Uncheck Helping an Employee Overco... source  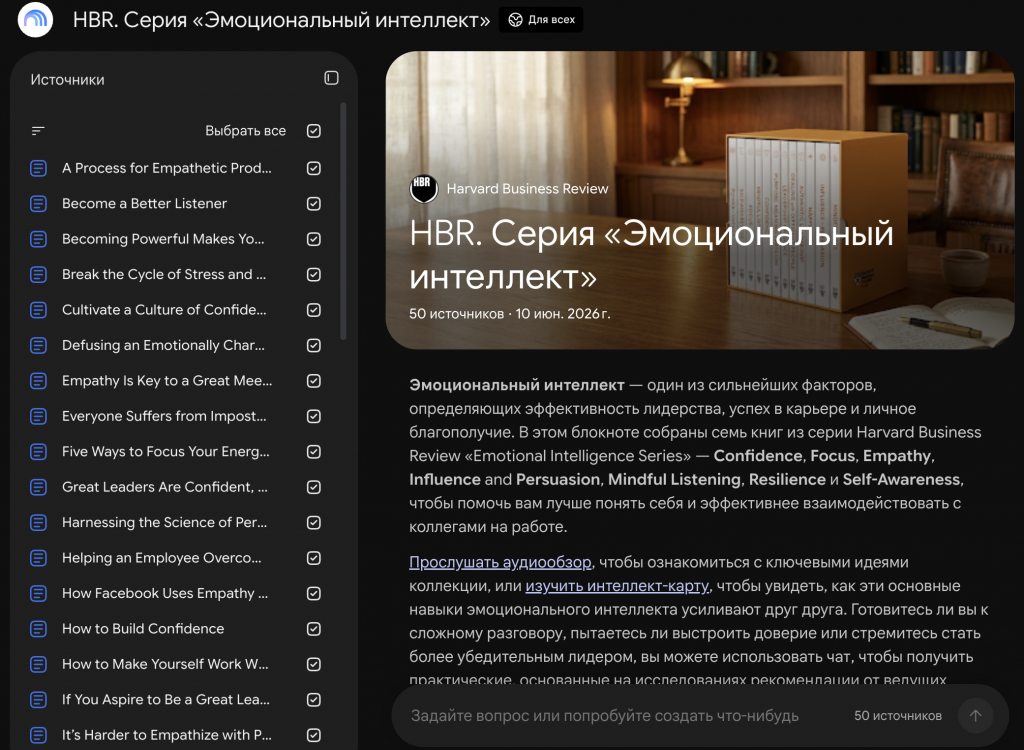[x=313, y=558]
